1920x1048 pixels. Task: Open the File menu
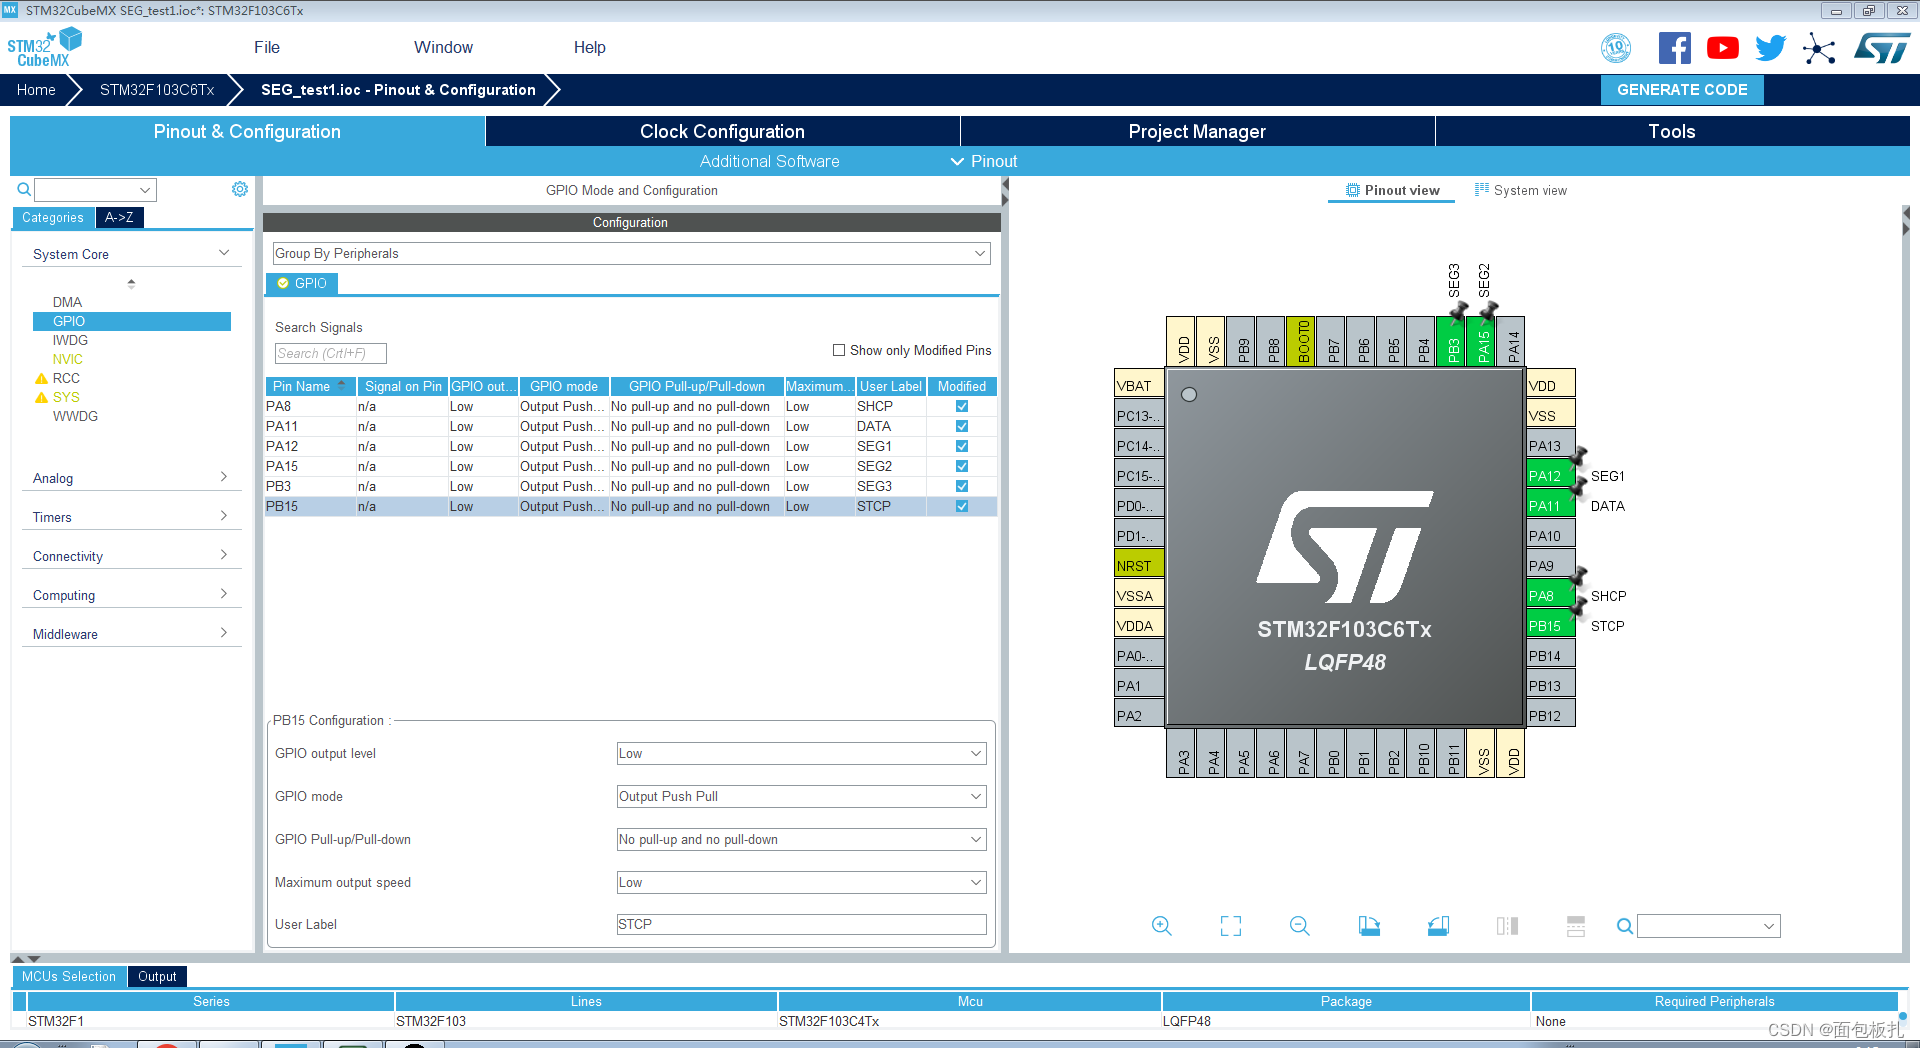267,47
